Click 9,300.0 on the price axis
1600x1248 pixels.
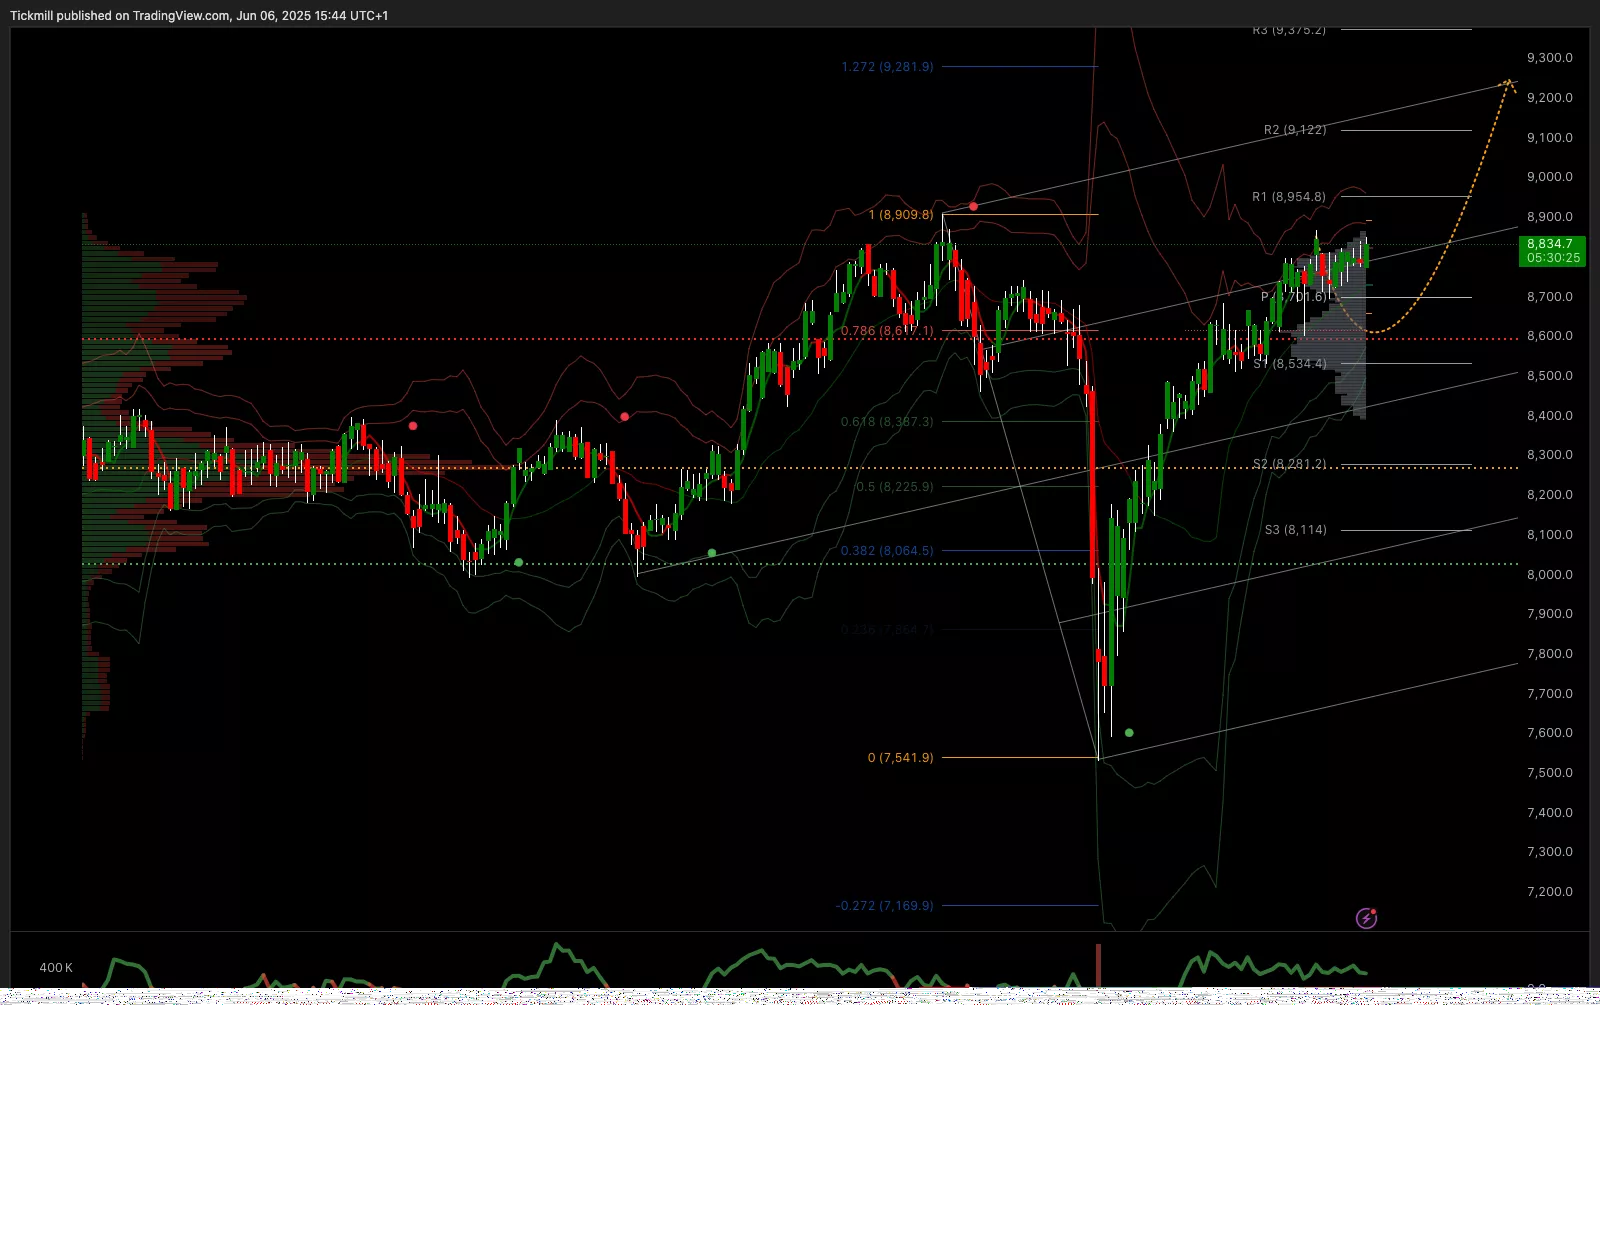click(1549, 58)
